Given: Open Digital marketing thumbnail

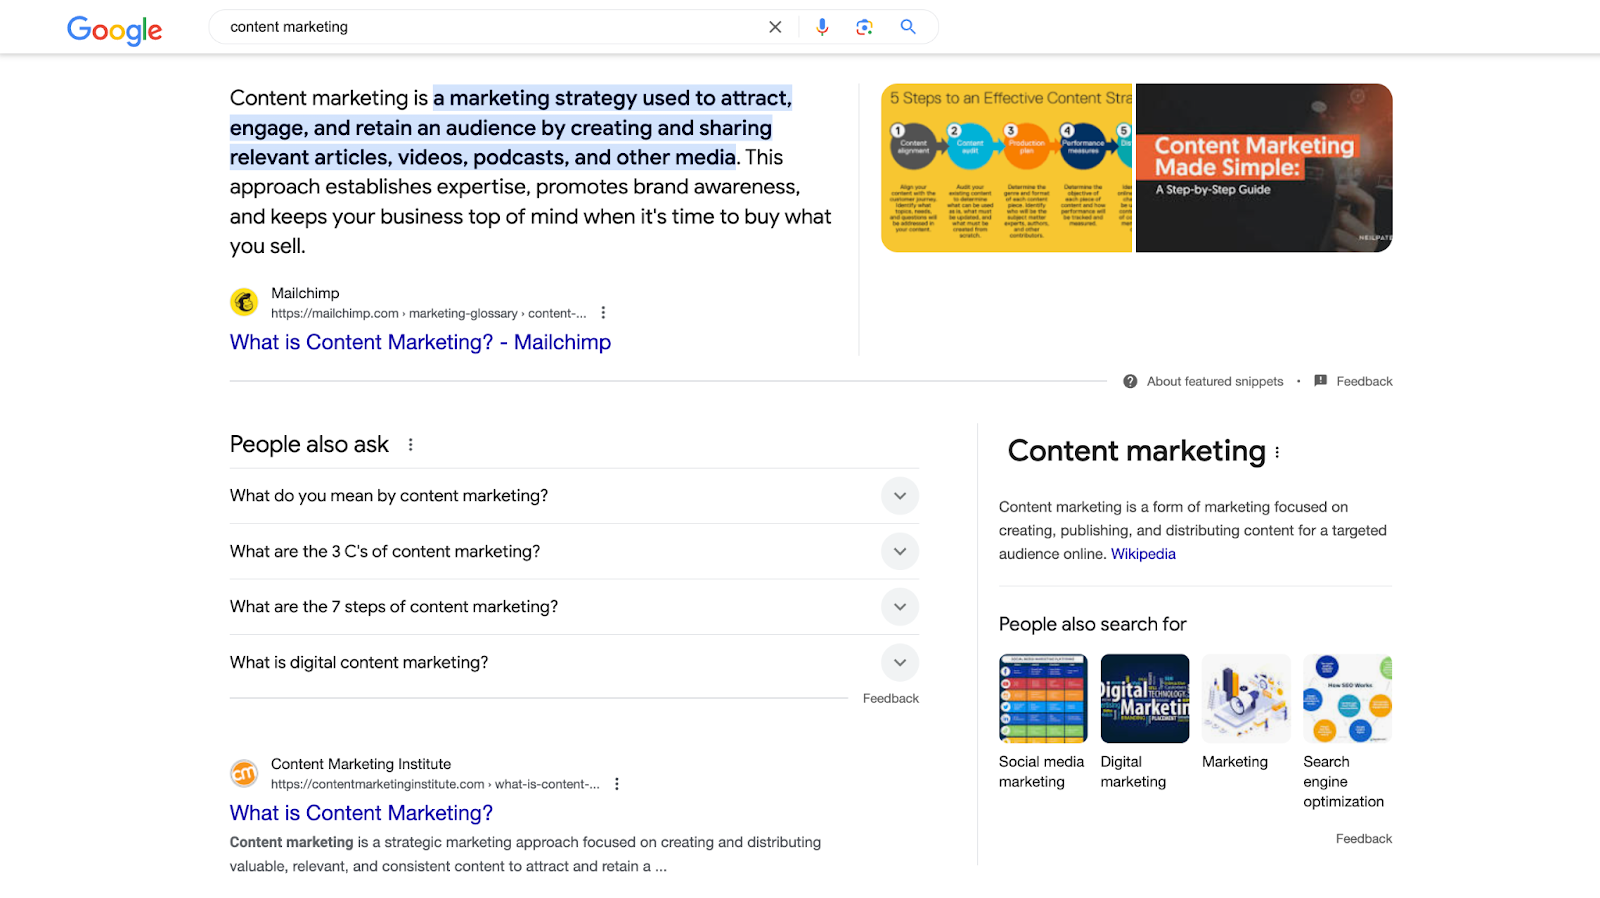Looking at the screenshot, I should tap(1145, 699).
